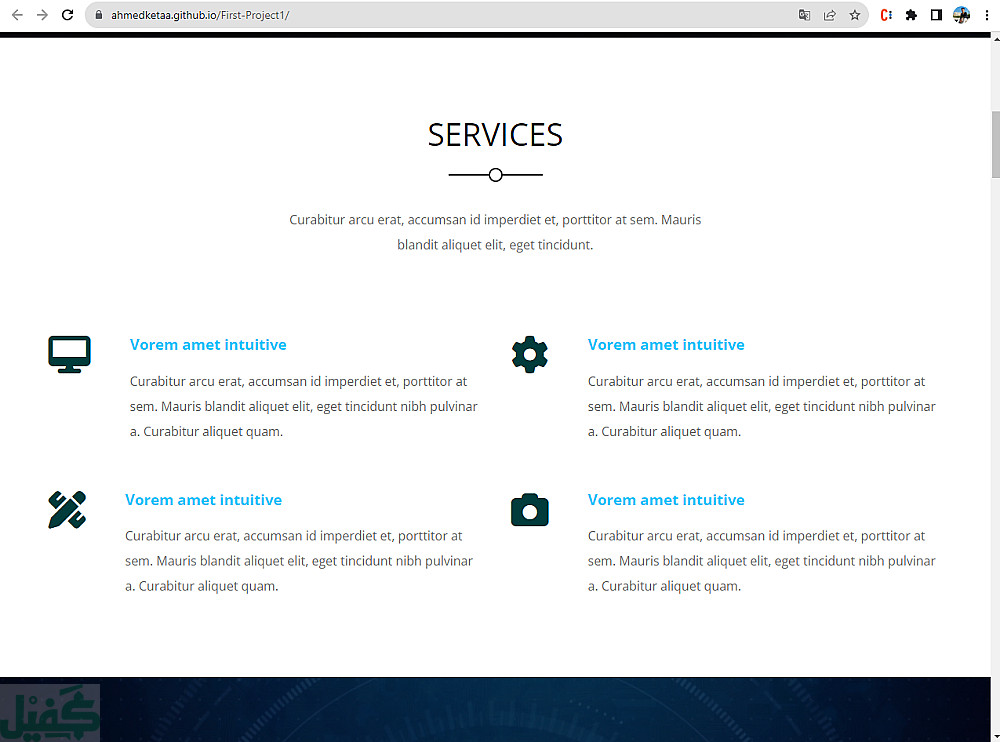
Task: Reload the page with the refresh icon
Action: 67,15
